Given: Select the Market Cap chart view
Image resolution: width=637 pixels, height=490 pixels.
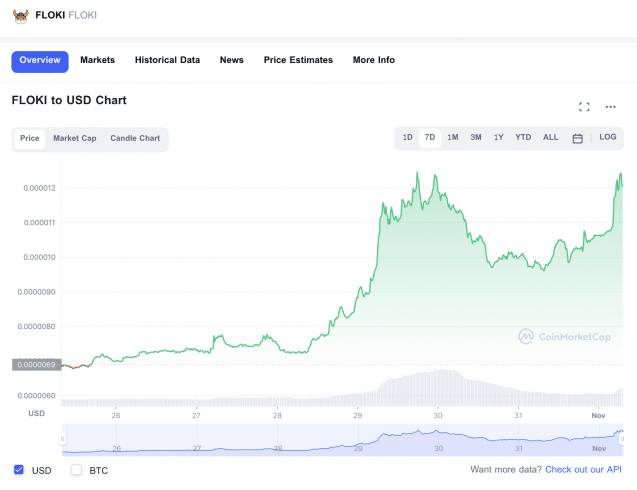Looking at the screenshot, I should (75, 139).
